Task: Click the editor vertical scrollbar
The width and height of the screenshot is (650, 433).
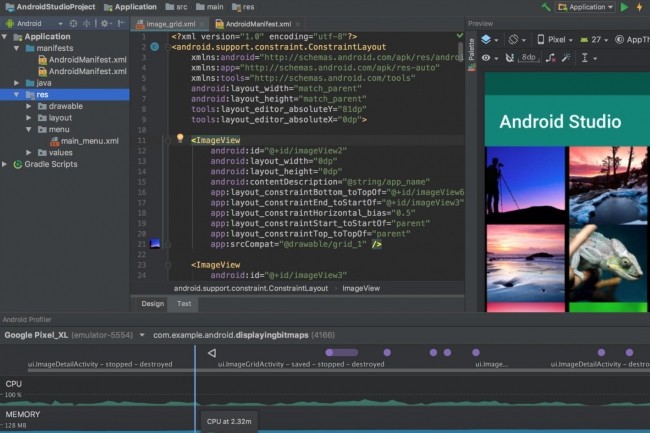Action: pyautogui.click(x=461, y=51)
